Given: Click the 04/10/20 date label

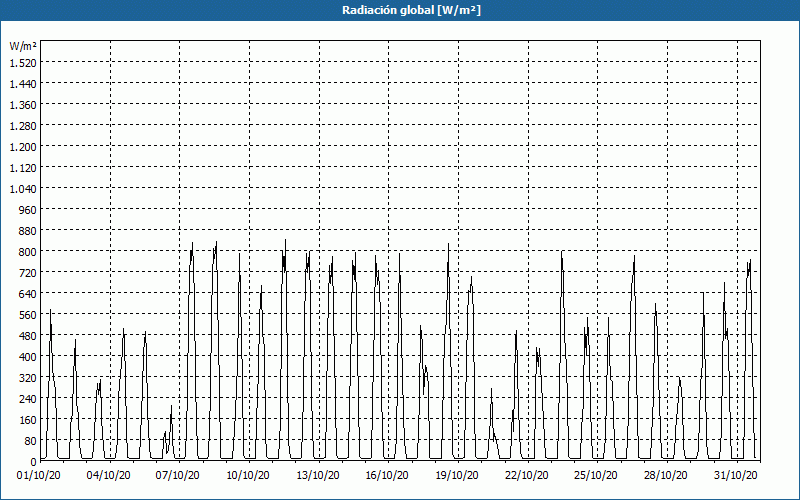Looking at the screenshot, I should coord(108,476).
